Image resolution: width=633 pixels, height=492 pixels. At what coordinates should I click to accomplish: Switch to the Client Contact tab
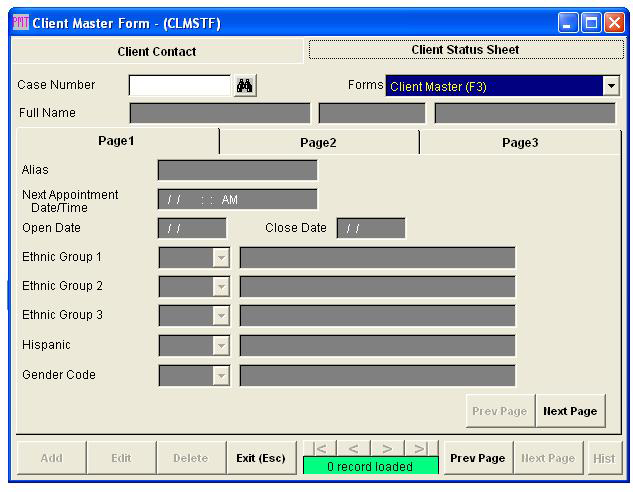pos(157,51)
